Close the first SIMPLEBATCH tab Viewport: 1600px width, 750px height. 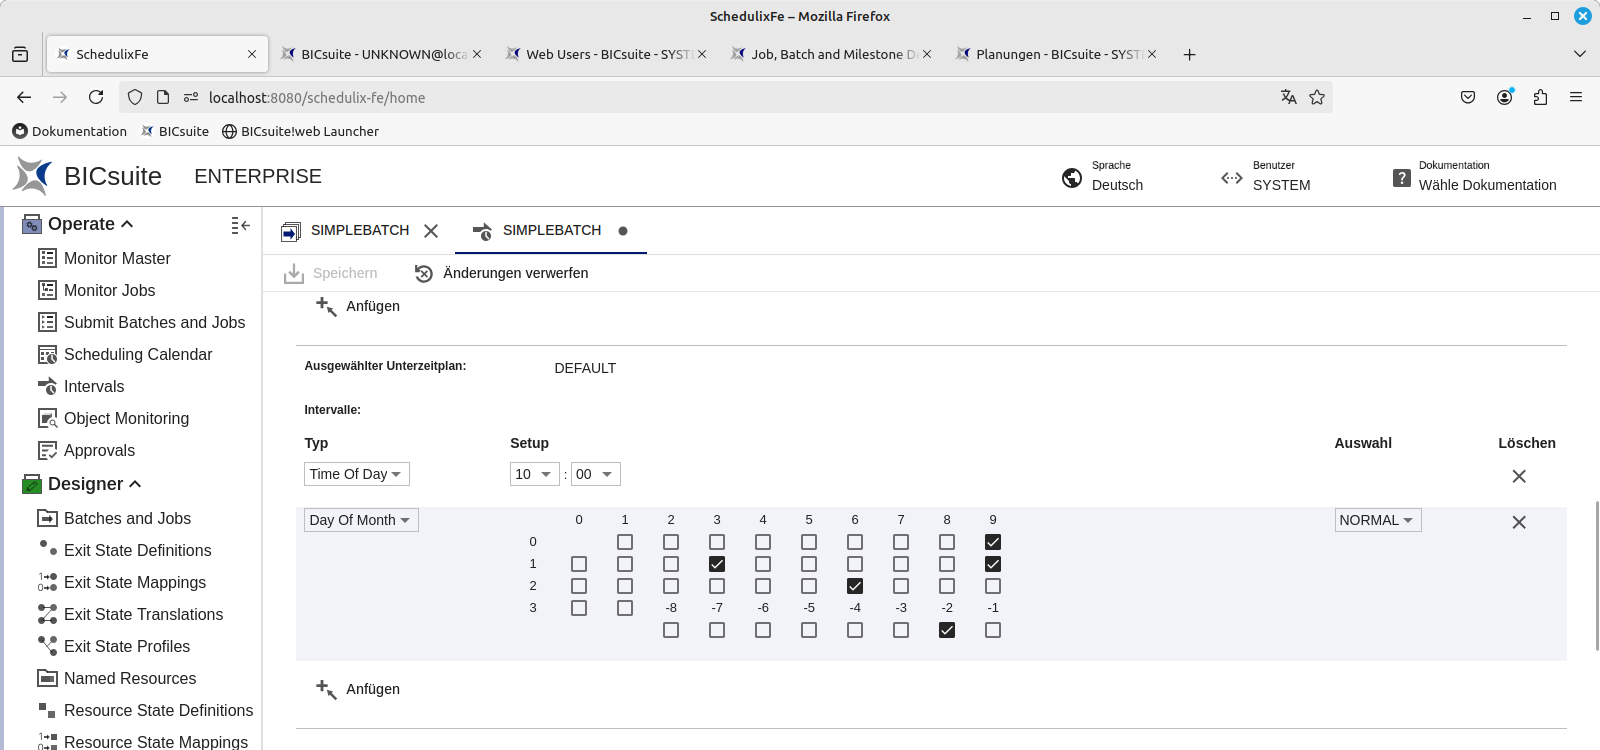tap(431, 231)
